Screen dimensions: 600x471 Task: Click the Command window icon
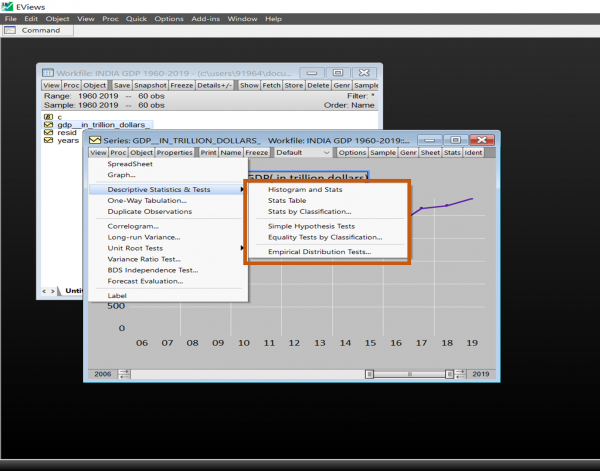click(x=10, y=30)
